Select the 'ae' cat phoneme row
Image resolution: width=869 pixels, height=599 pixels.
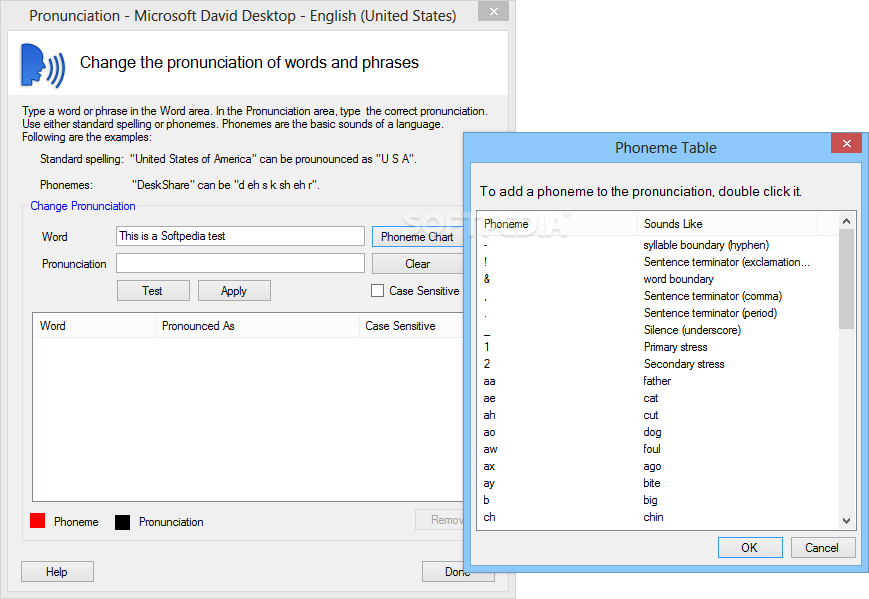click(x=658, y=398)
